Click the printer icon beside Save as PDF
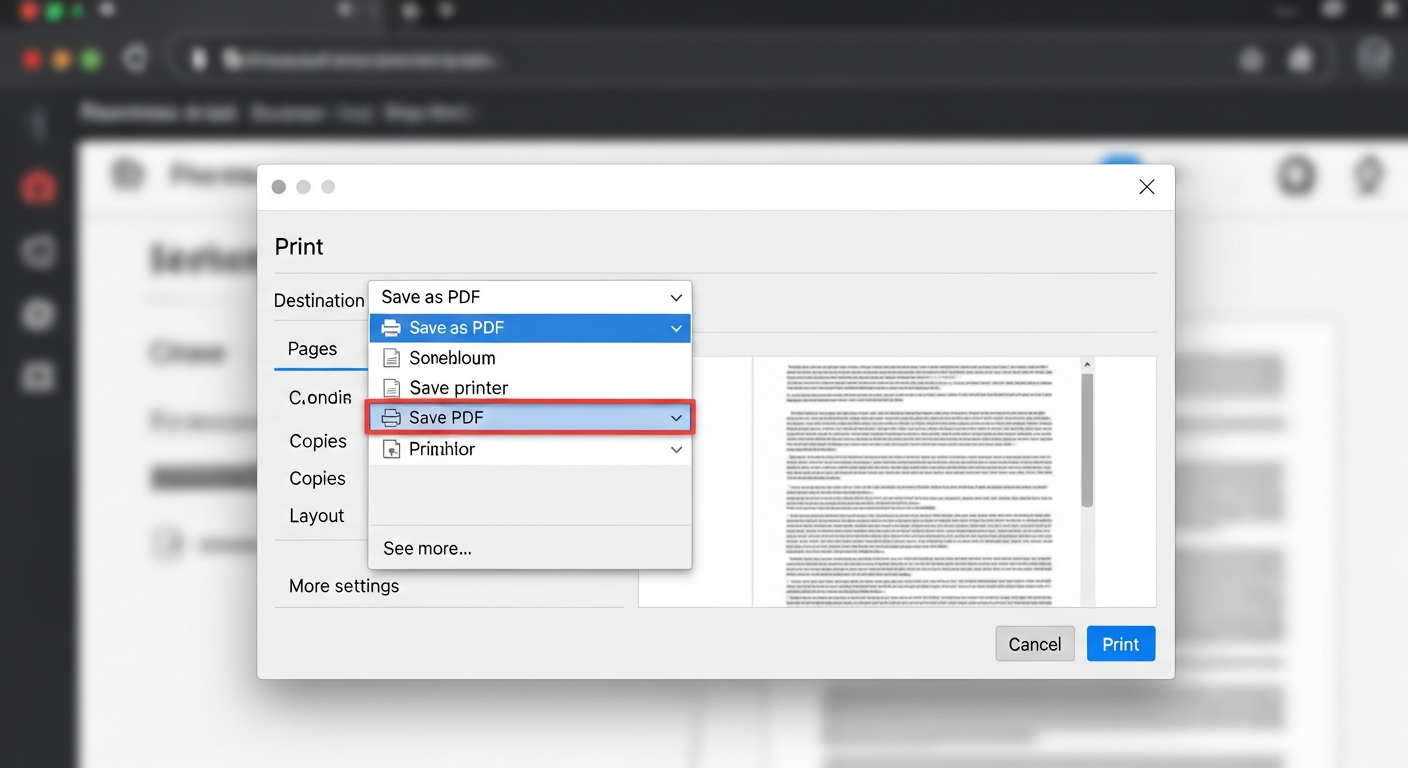The height and width of the screenshot is (768, 1408). [391, 328]
